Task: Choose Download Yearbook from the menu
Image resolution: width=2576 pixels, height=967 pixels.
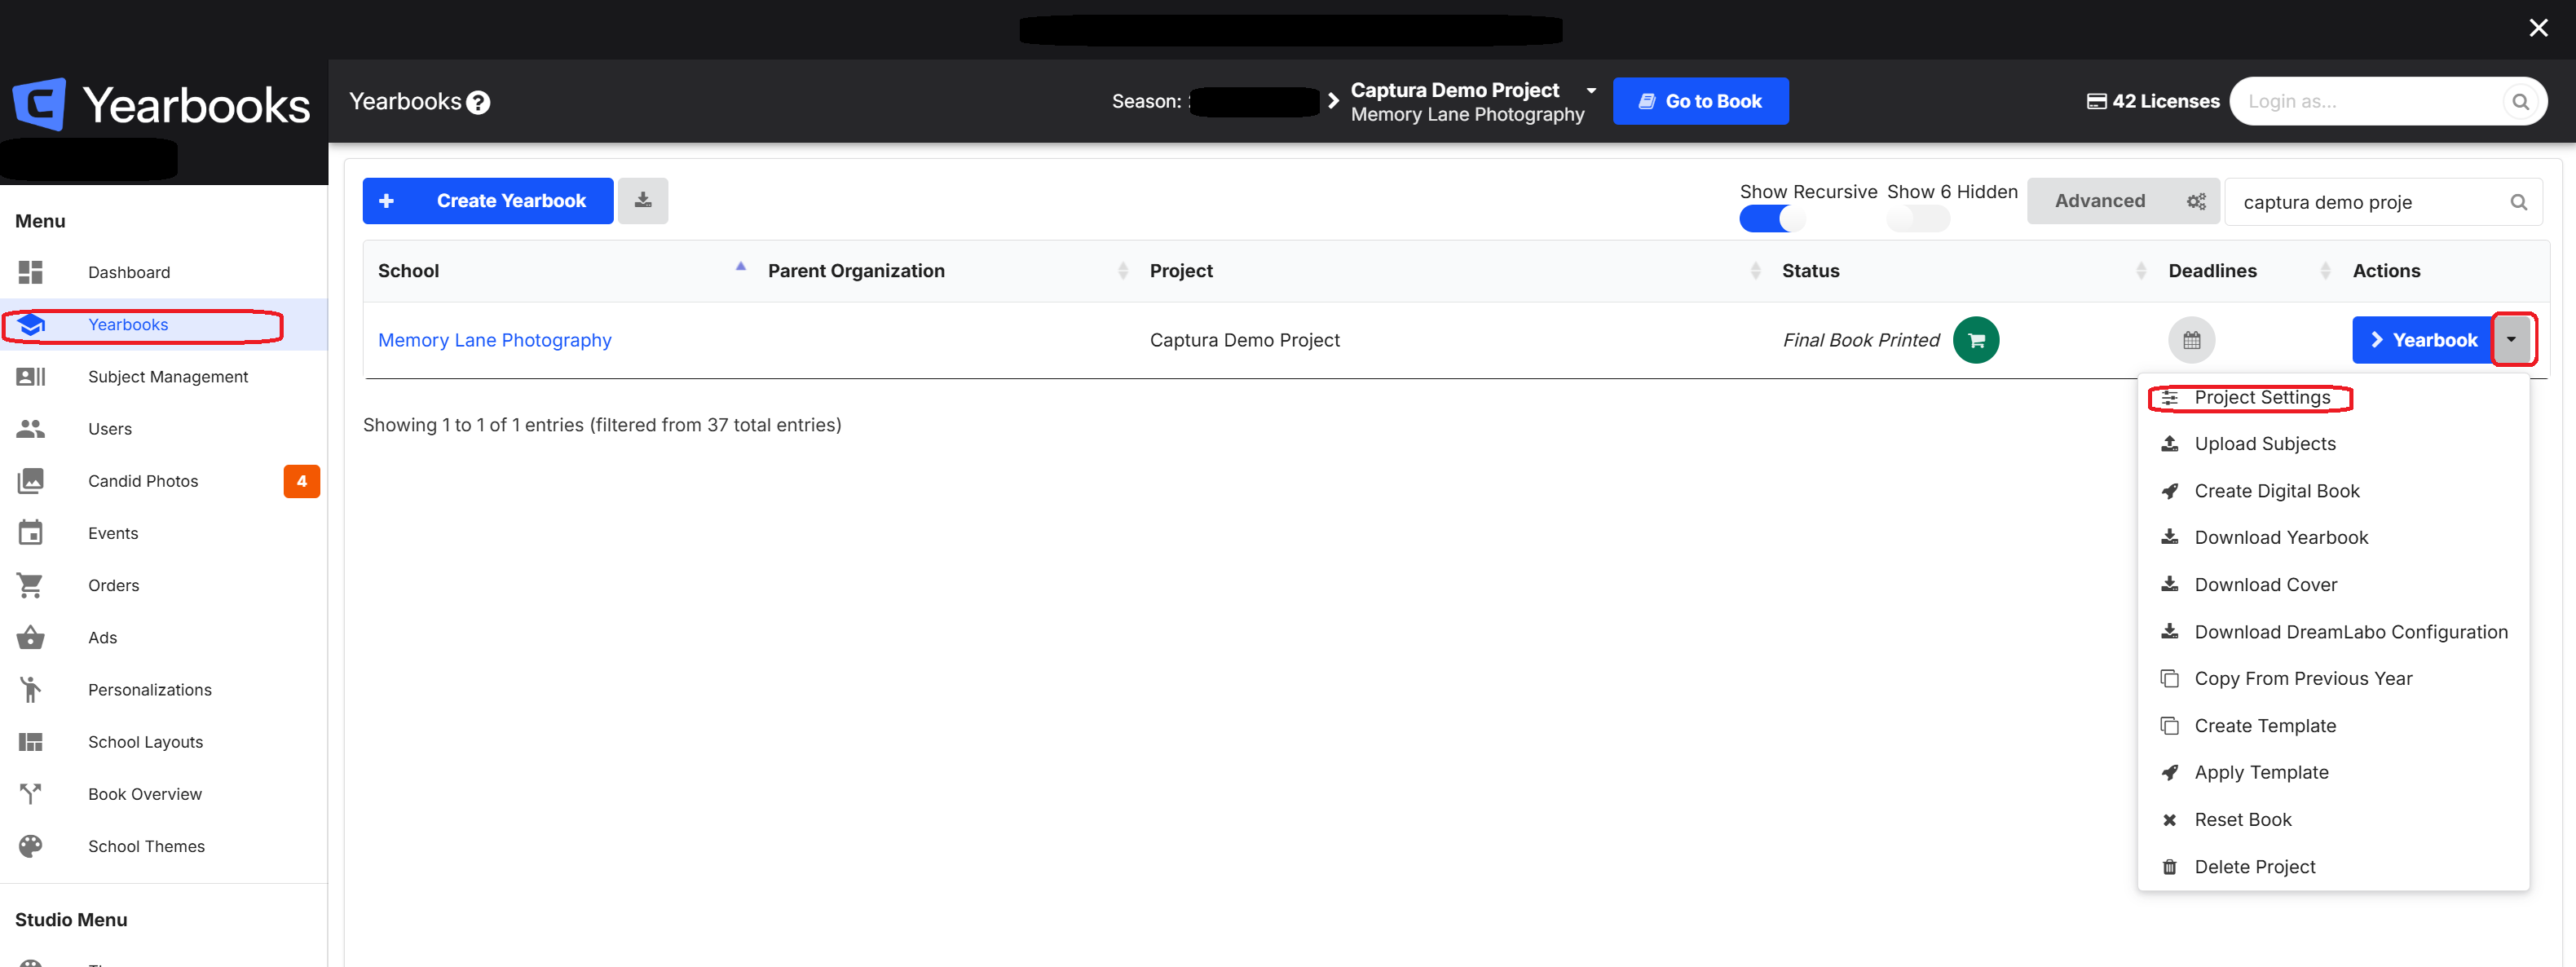Action: click(x=2280, y=537)
